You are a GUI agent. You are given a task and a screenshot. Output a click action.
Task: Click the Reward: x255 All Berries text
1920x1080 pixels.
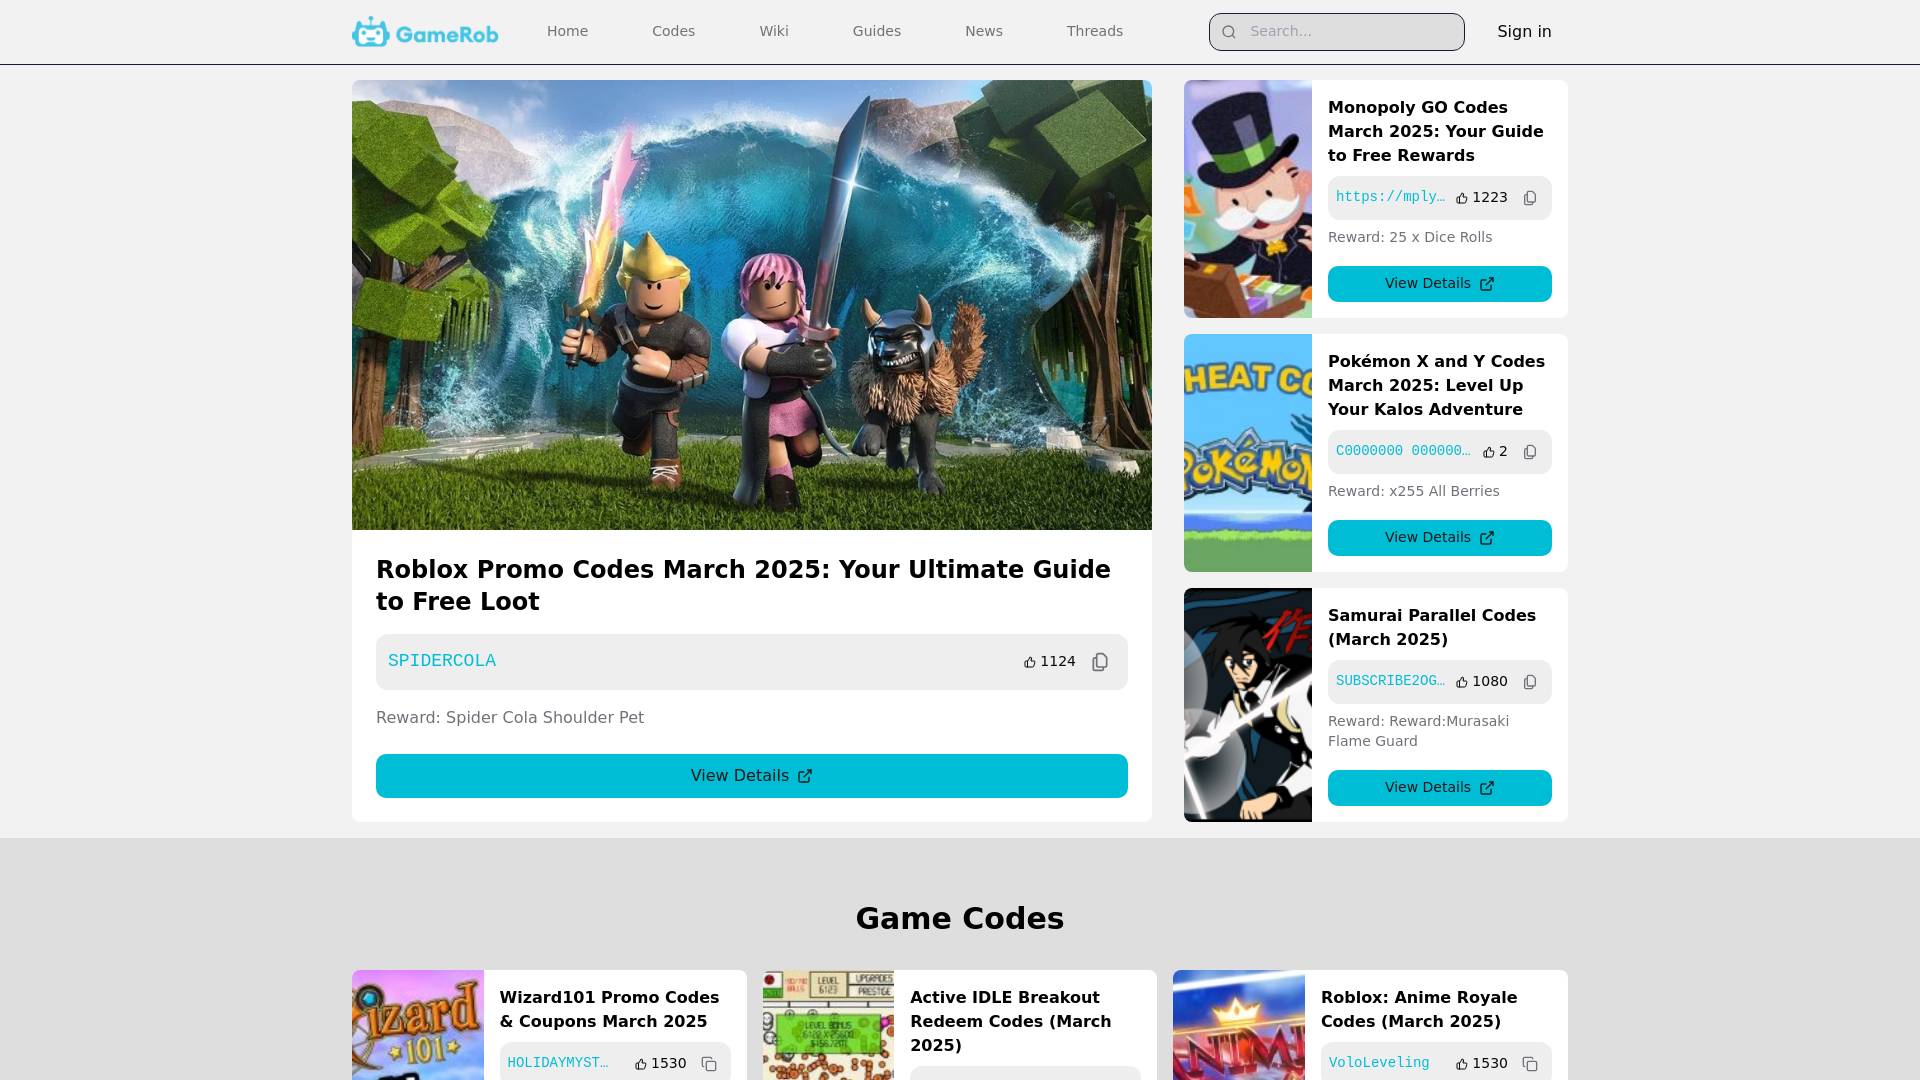coord(1414,492)
